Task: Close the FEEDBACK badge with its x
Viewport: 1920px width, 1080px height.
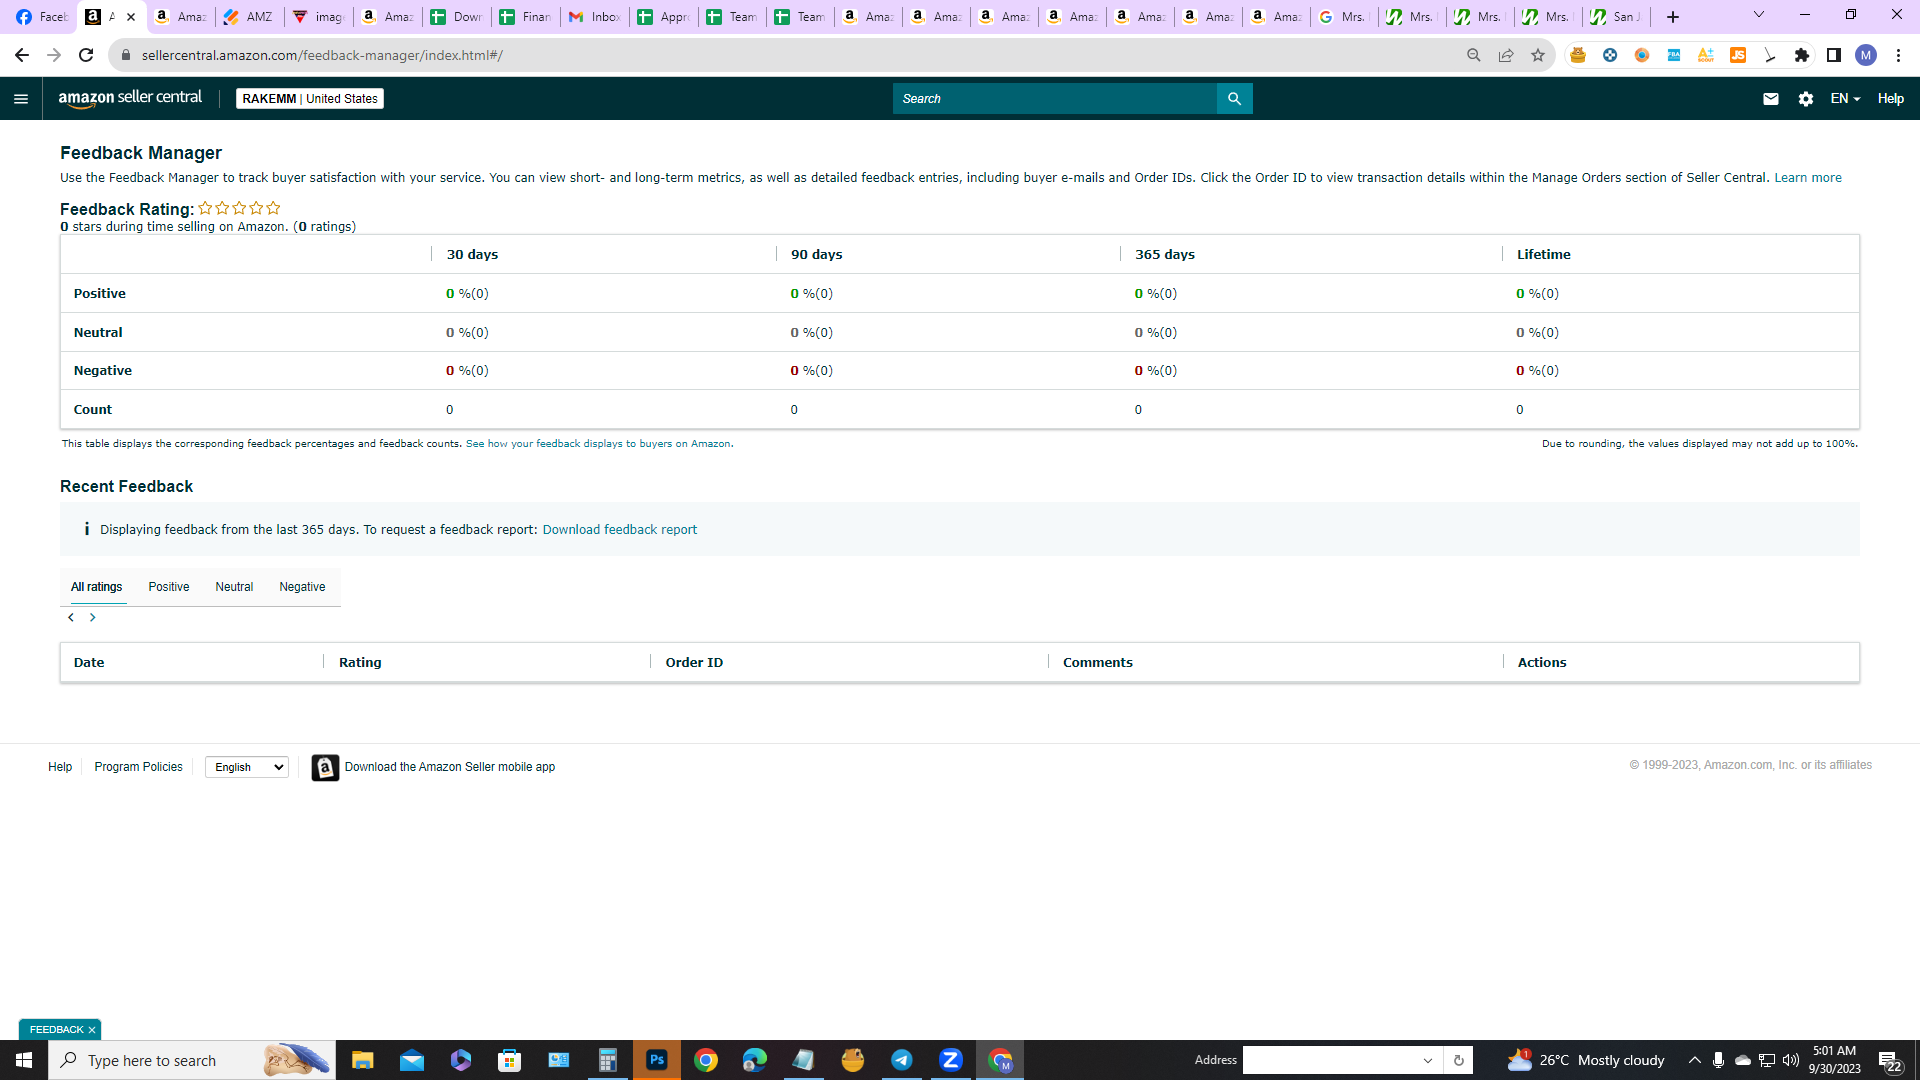Action: click(92, 1030)
